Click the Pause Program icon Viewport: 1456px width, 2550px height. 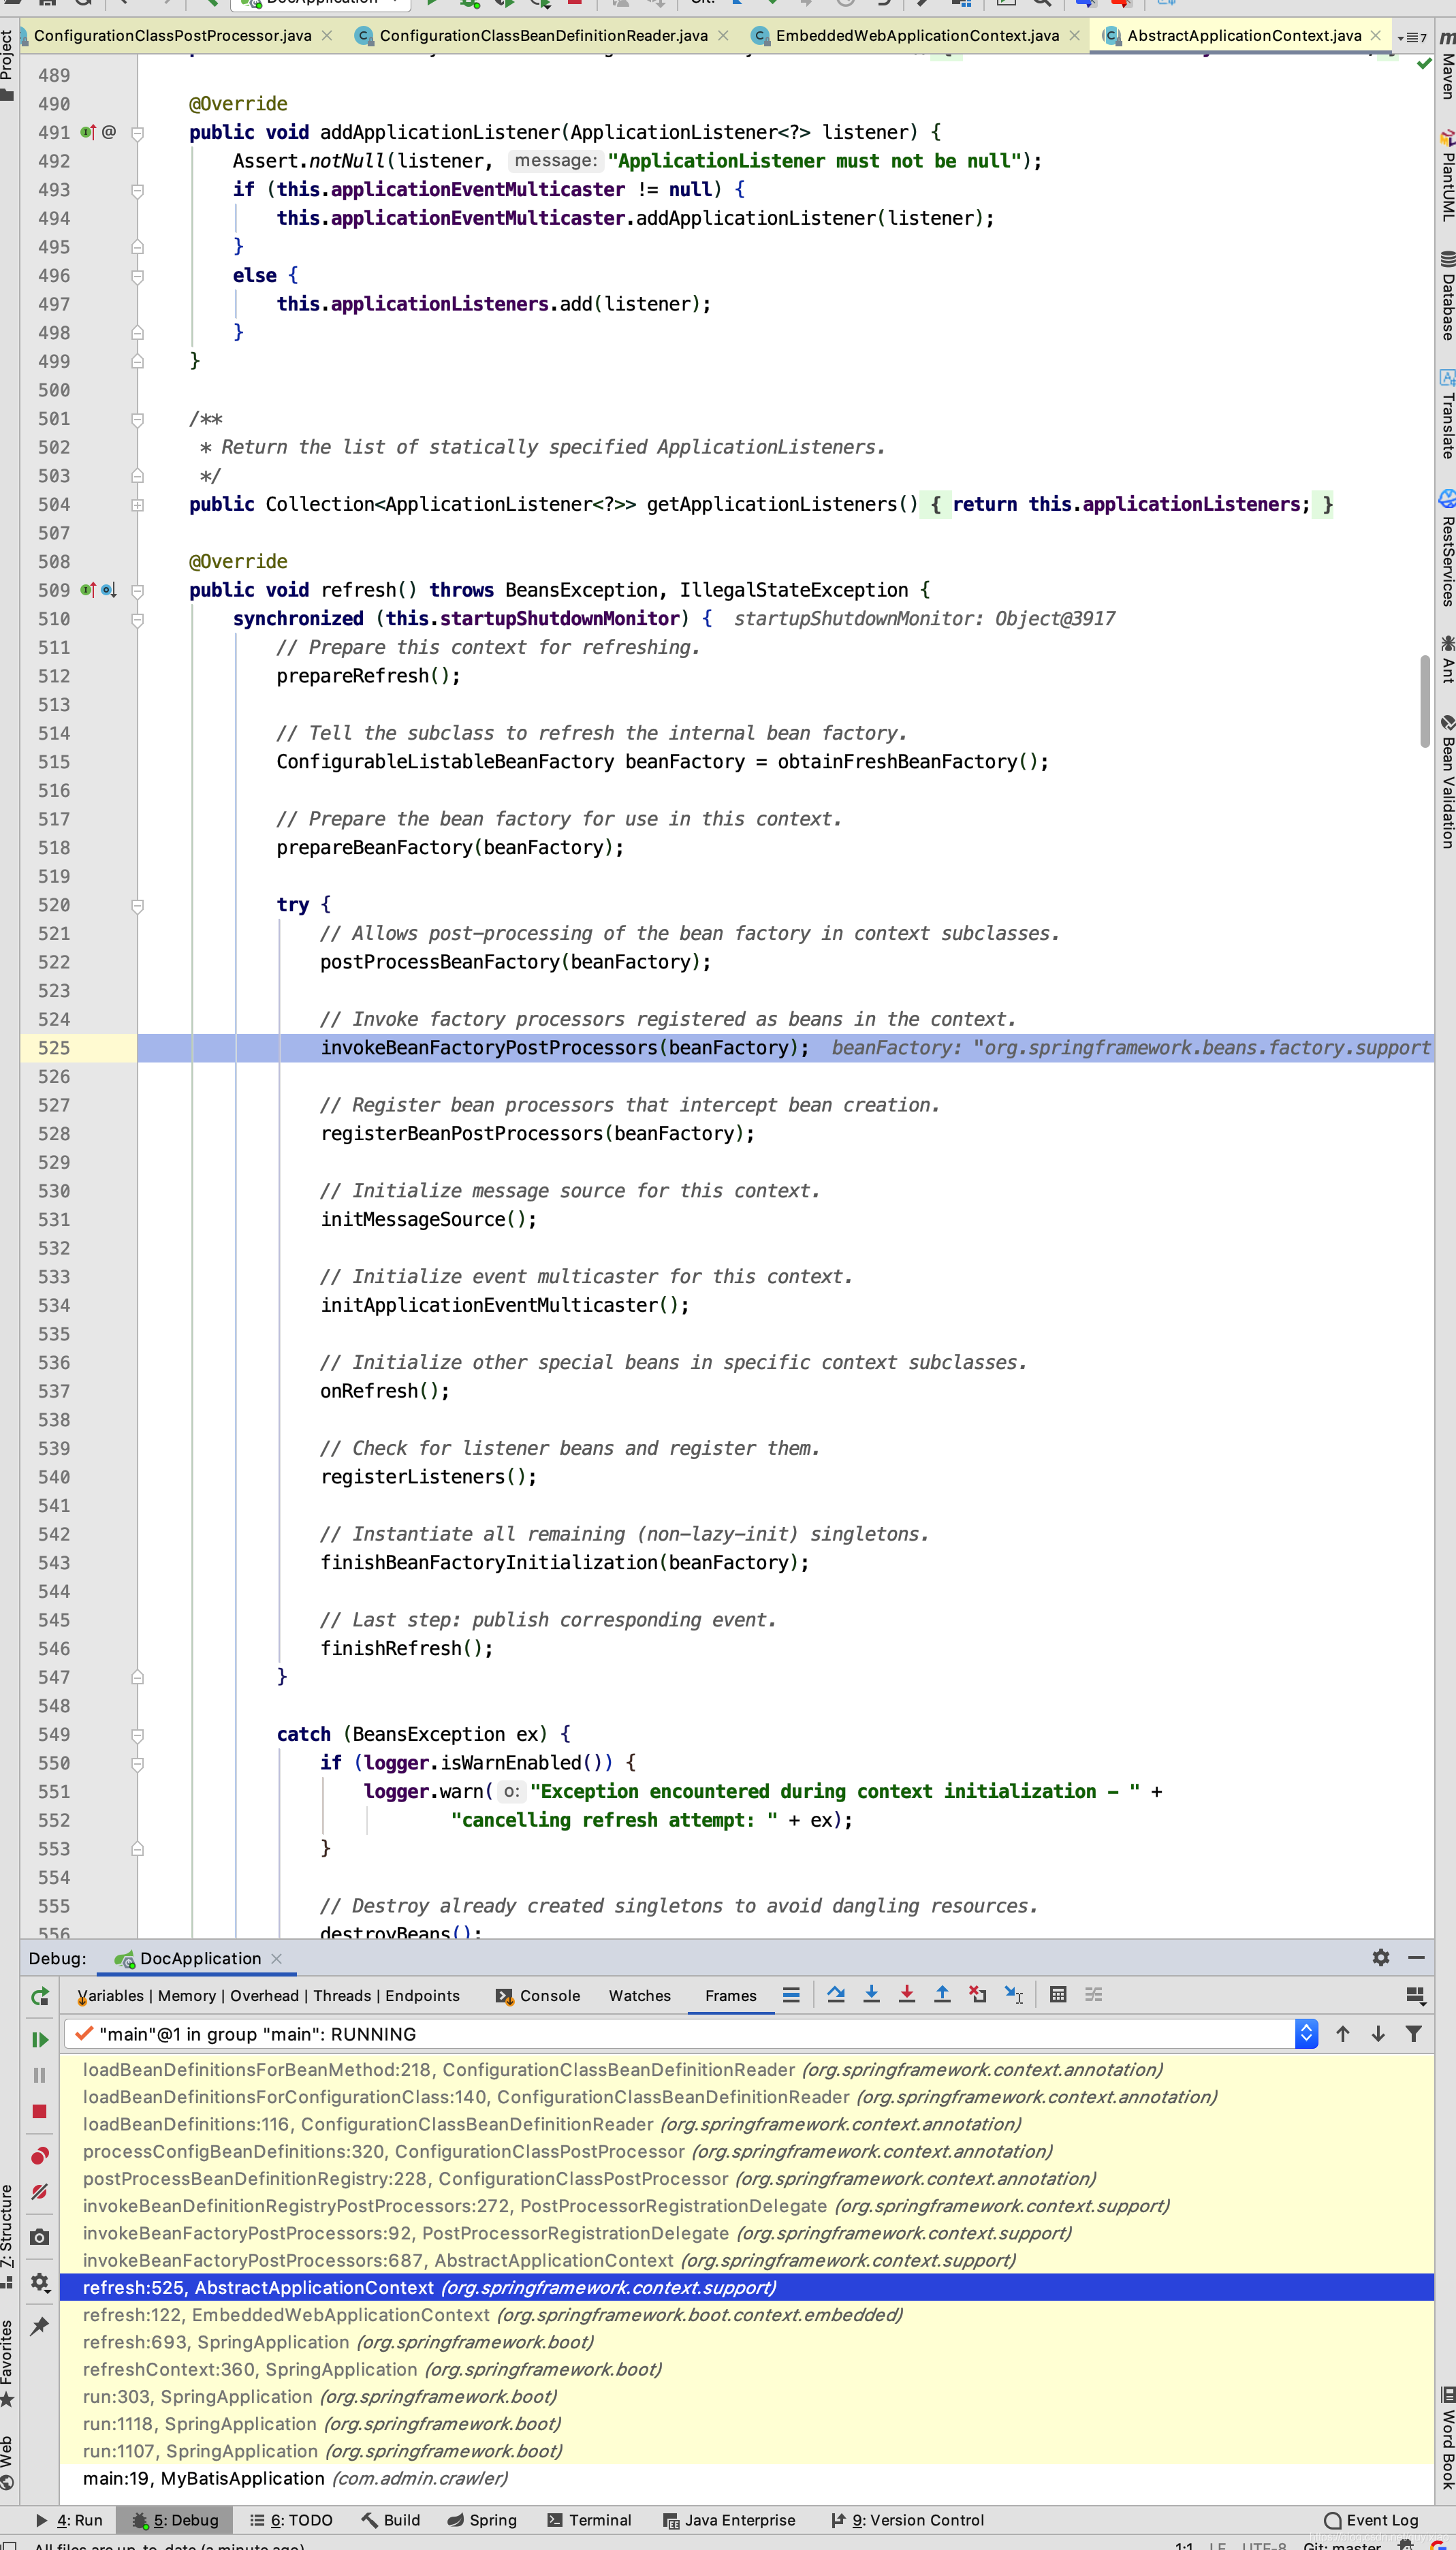click(x=40, y=2075)
